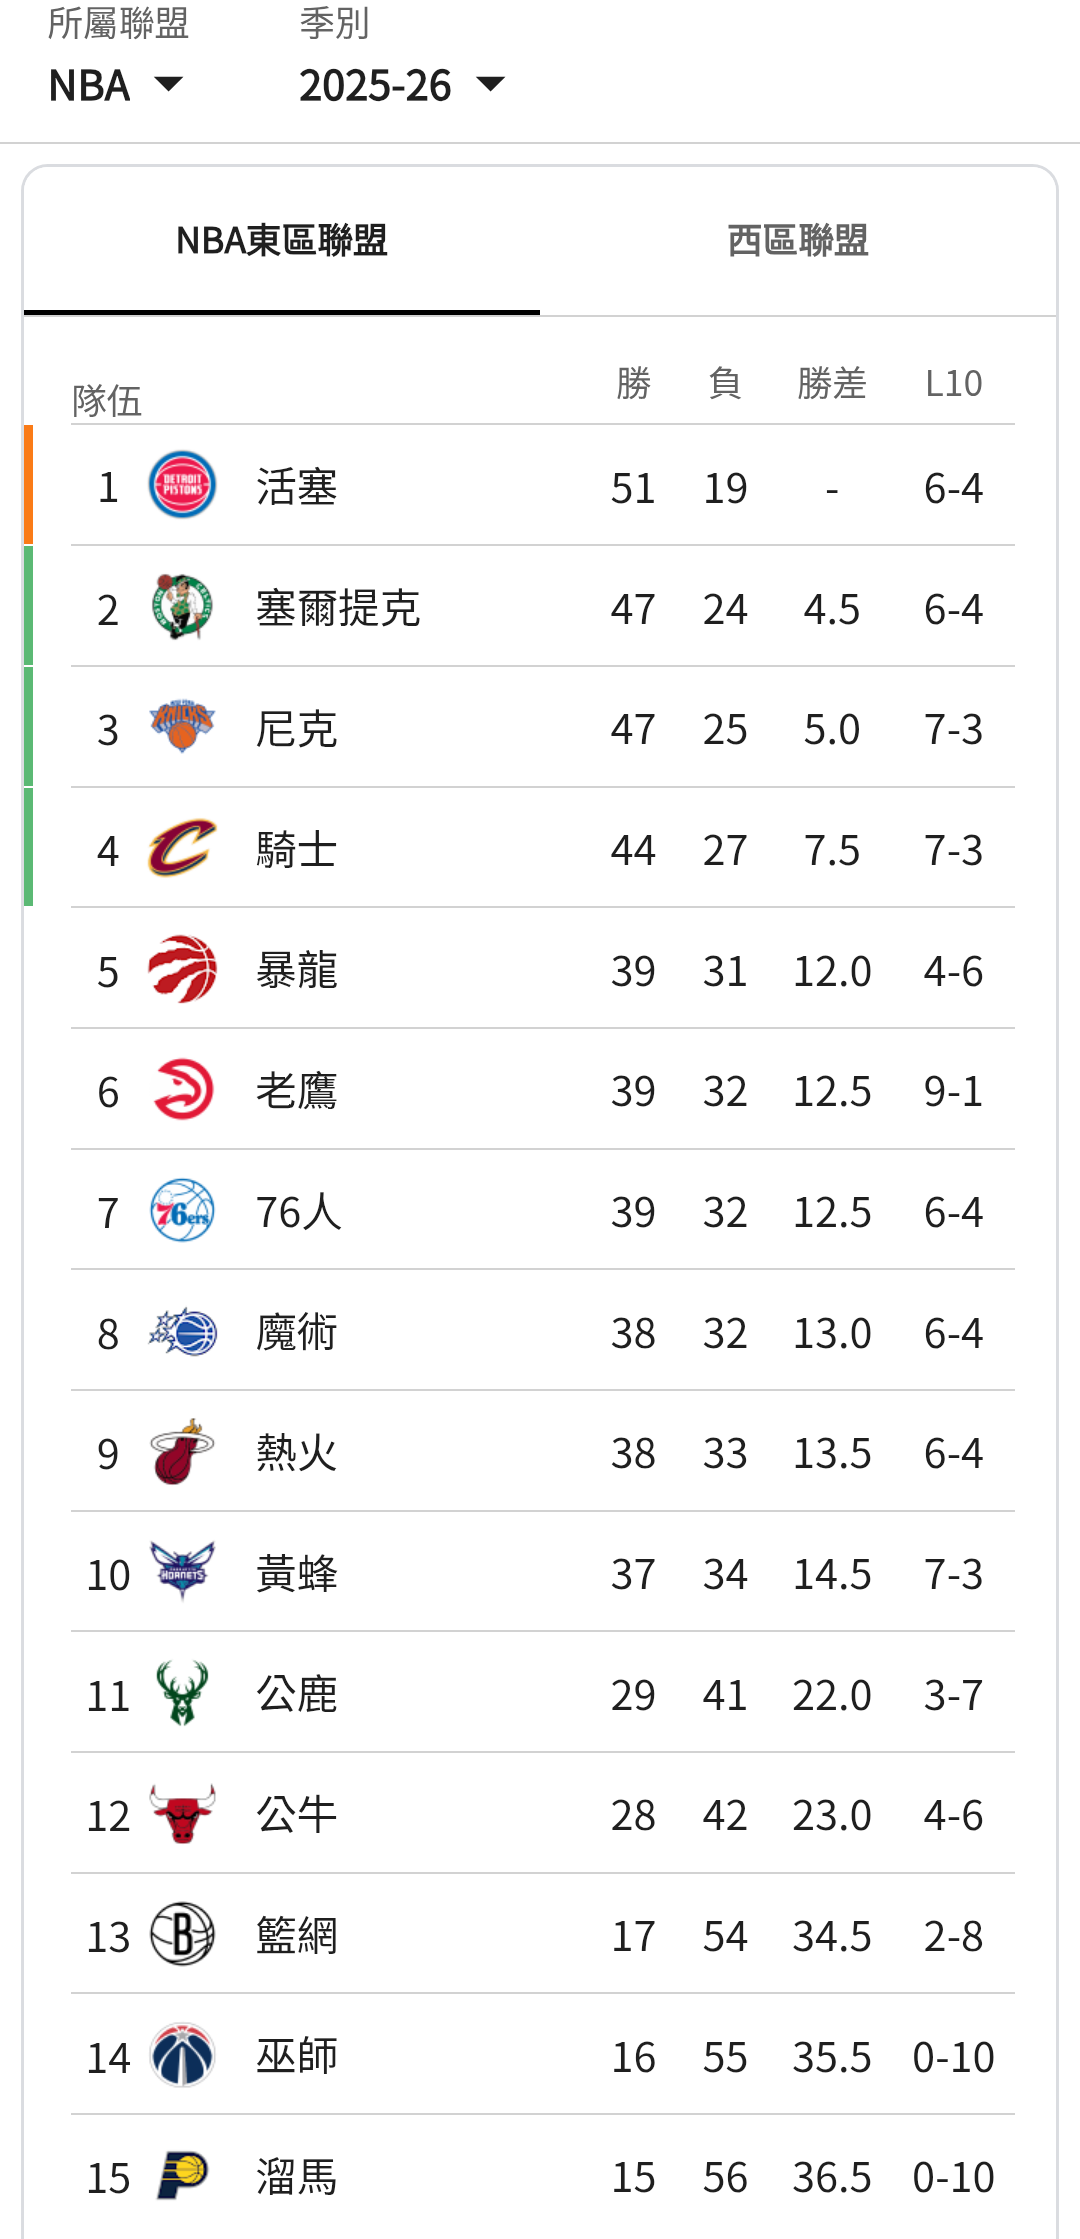Screen dimensions: 1080x2239
Task: Select the NBA東區聯盟 tab
Action: pyautogui.click(x=281, y=241)
